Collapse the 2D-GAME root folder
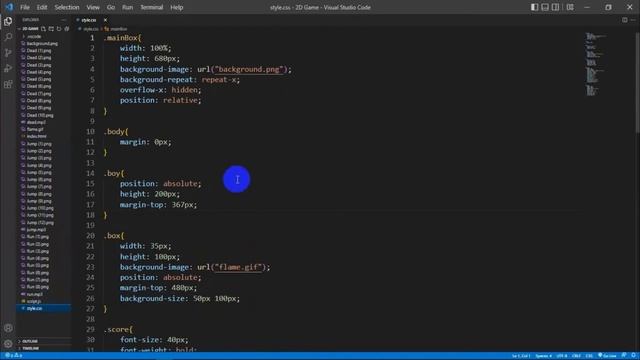The height and width of the screenshot is (360, 640). point(29,29)
